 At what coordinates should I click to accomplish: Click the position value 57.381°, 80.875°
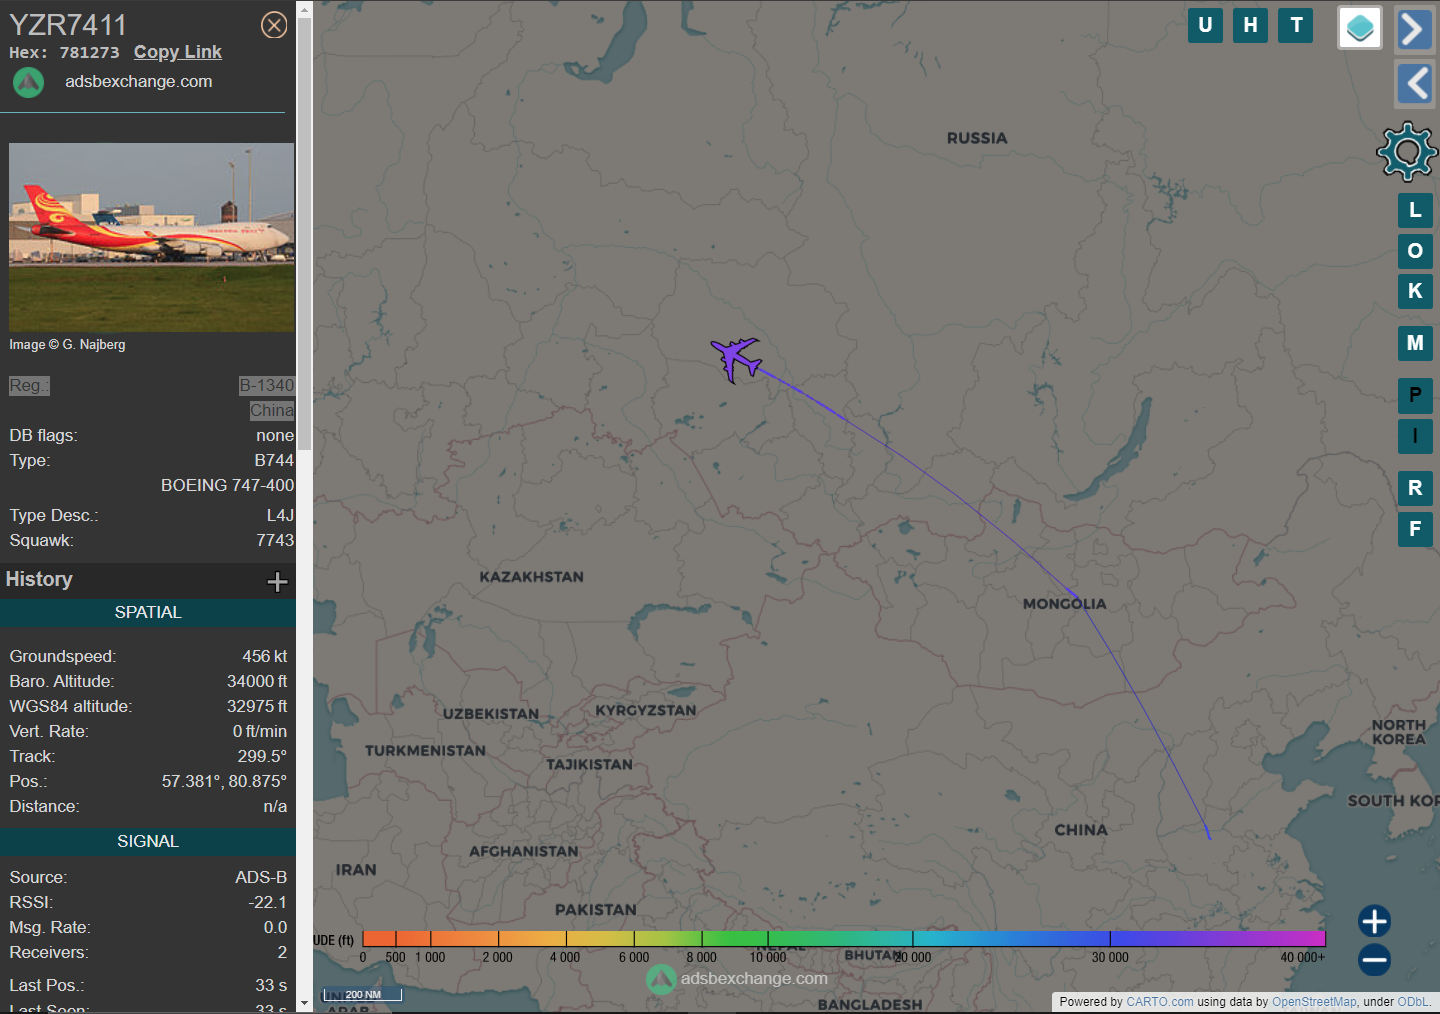pyautogui.click(x=224, y=782)
